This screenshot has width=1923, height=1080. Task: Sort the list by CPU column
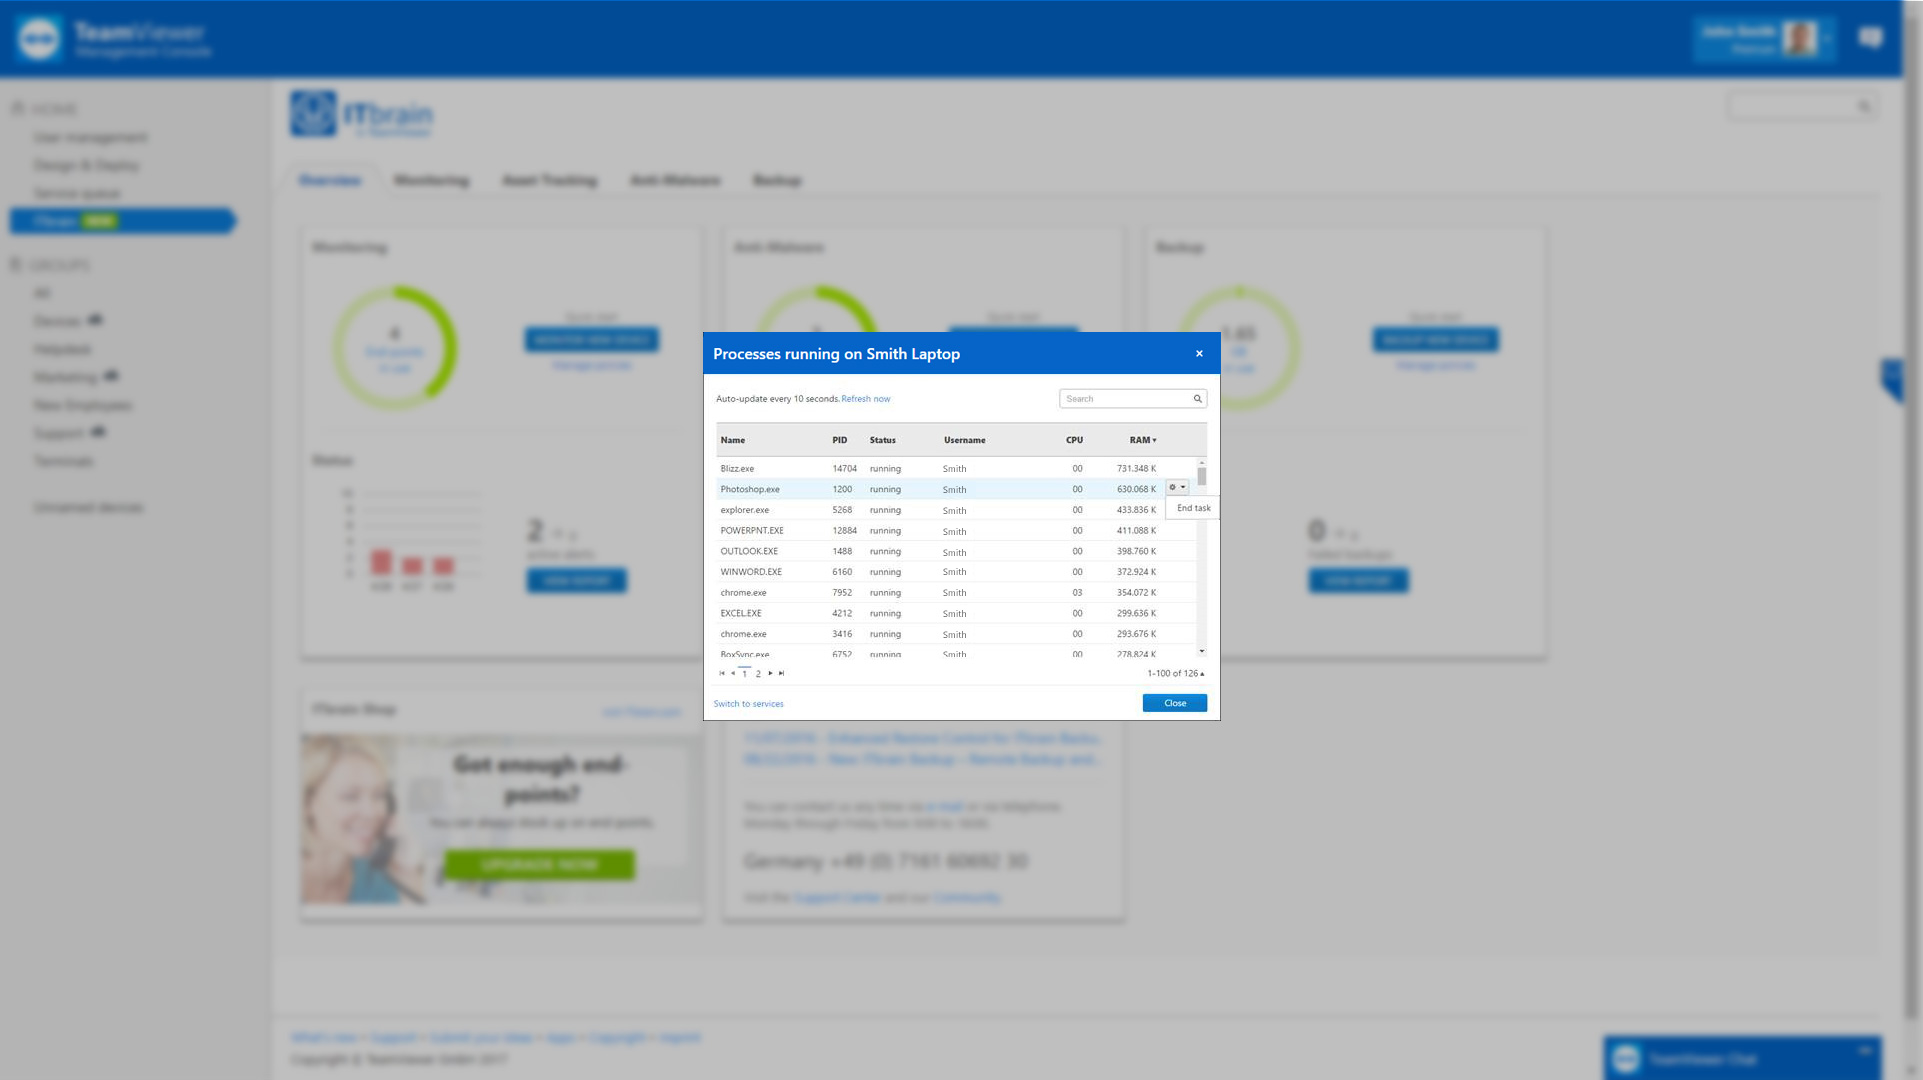[1074, 440]
